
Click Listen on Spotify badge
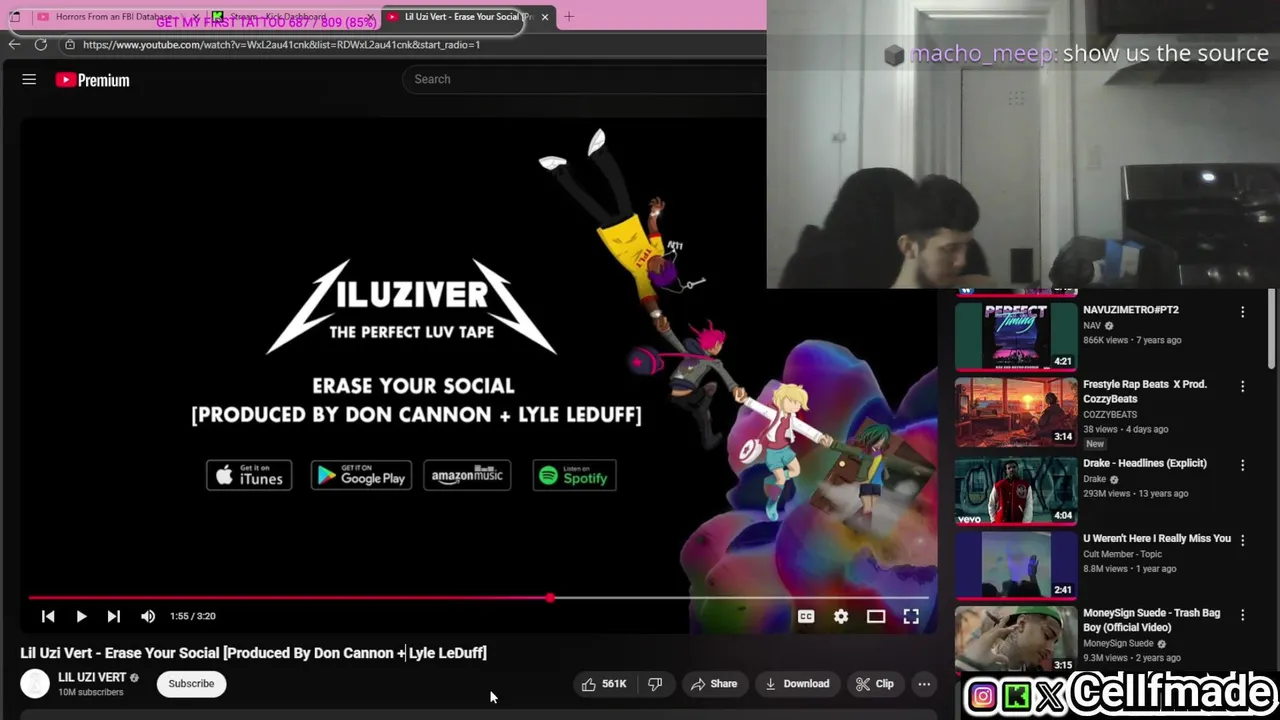574,476
